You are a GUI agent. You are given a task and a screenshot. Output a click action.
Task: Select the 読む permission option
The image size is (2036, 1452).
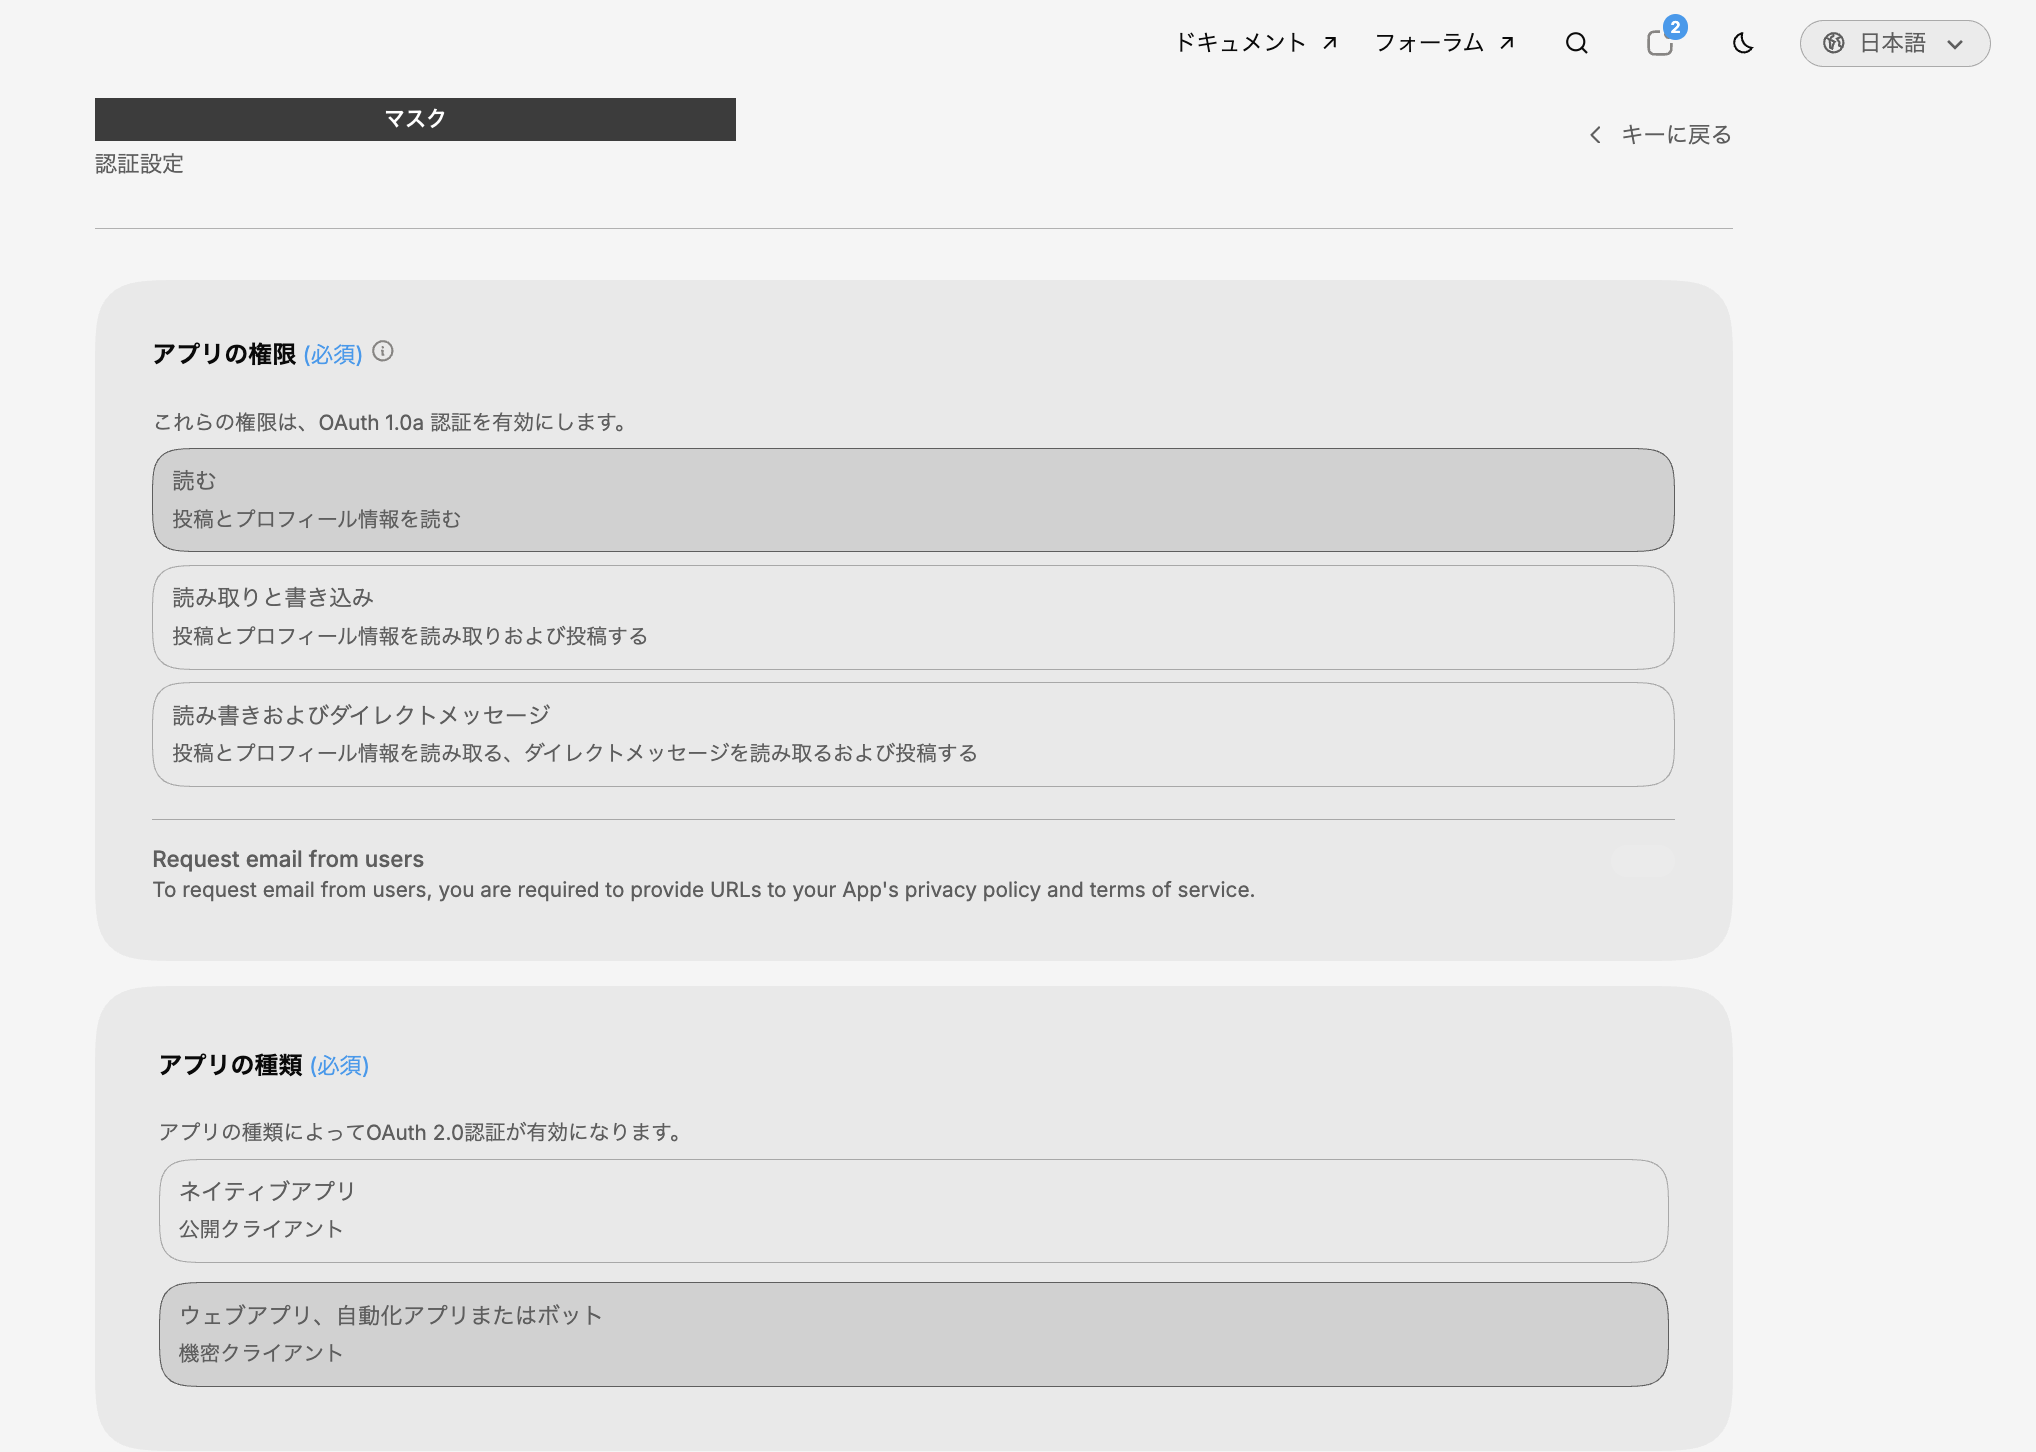click(x=913, y=500)
